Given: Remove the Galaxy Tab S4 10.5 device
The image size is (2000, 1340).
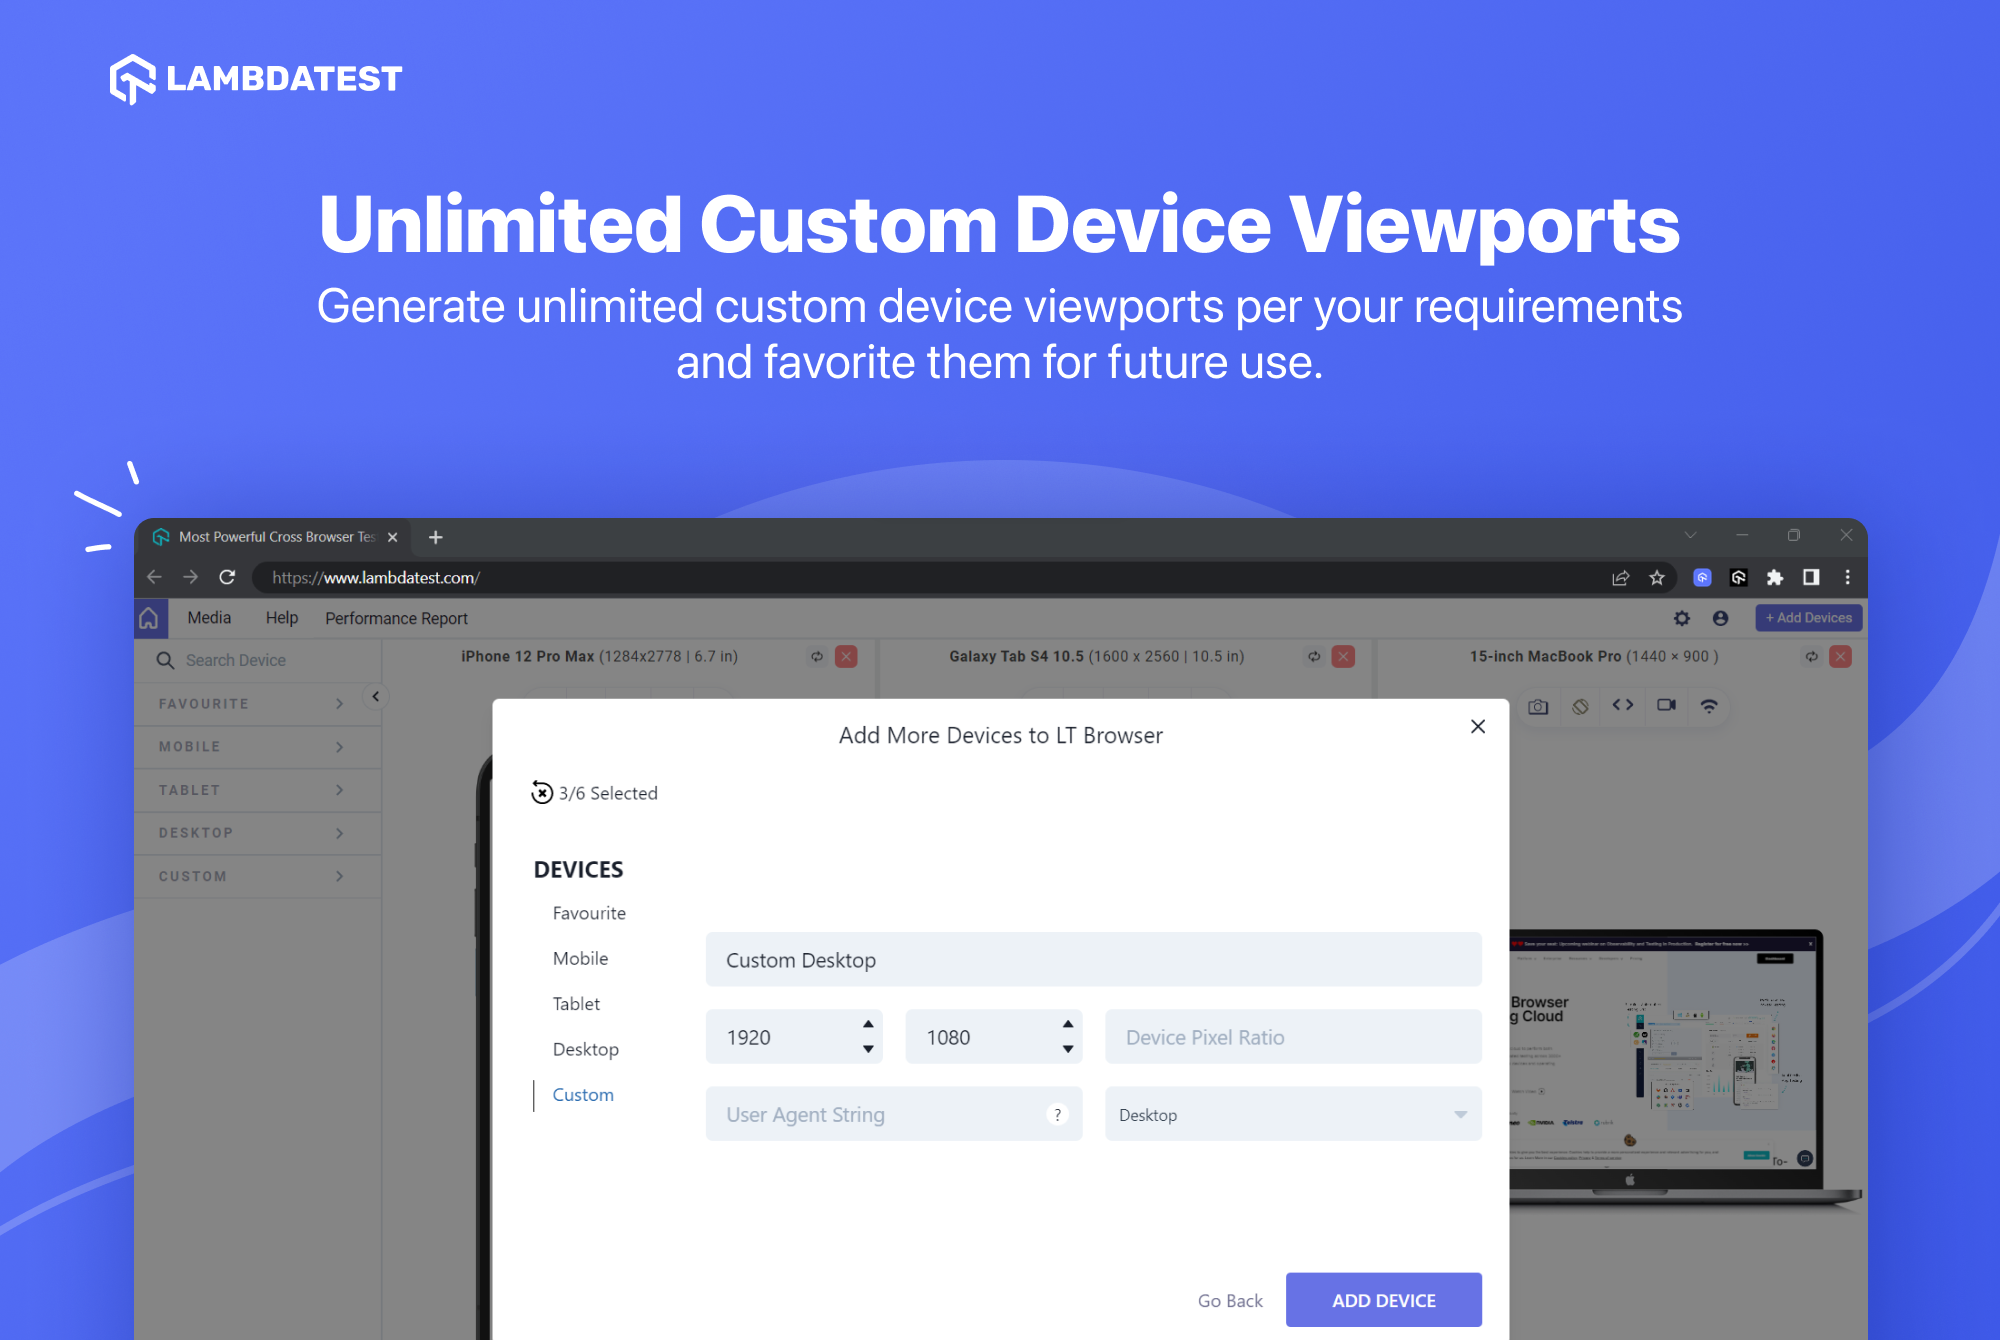Looking at the screenshot, I should (x=1343, y=657).
